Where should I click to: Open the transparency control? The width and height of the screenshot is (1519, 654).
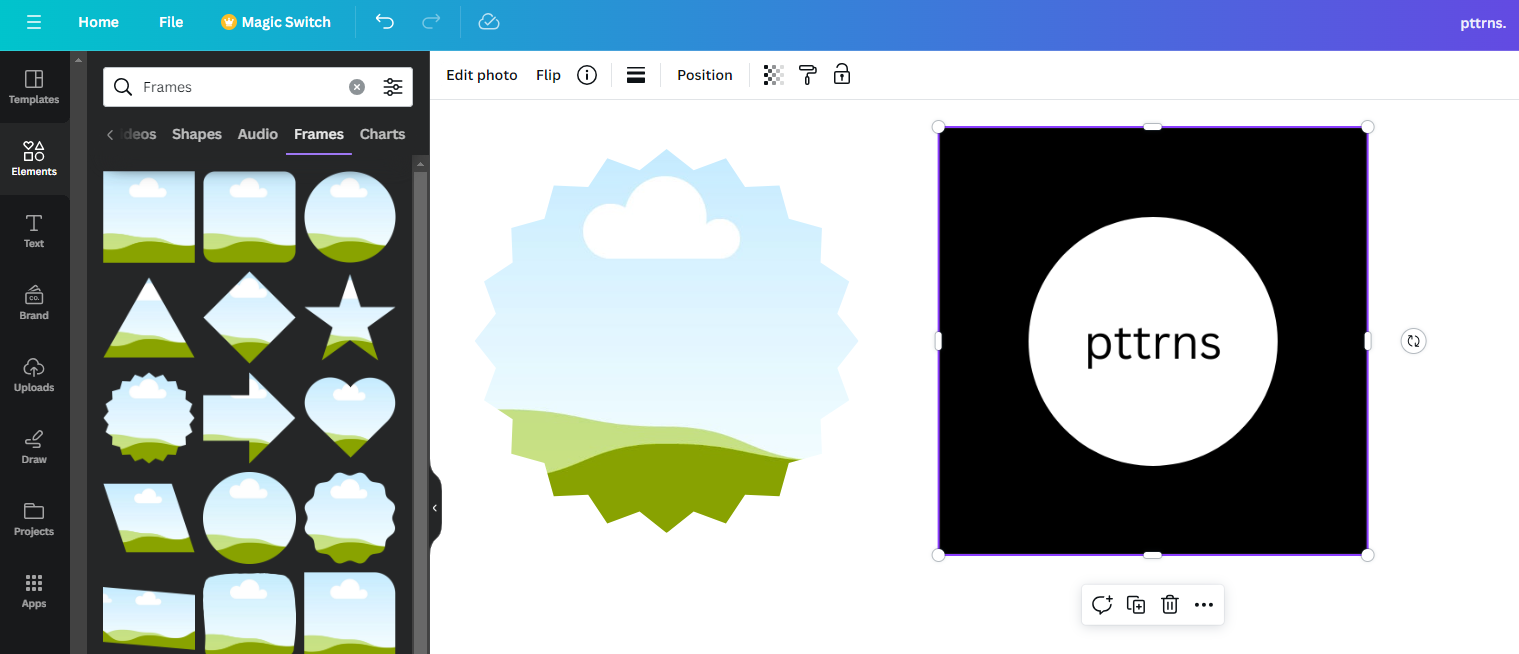click(773, 75)
